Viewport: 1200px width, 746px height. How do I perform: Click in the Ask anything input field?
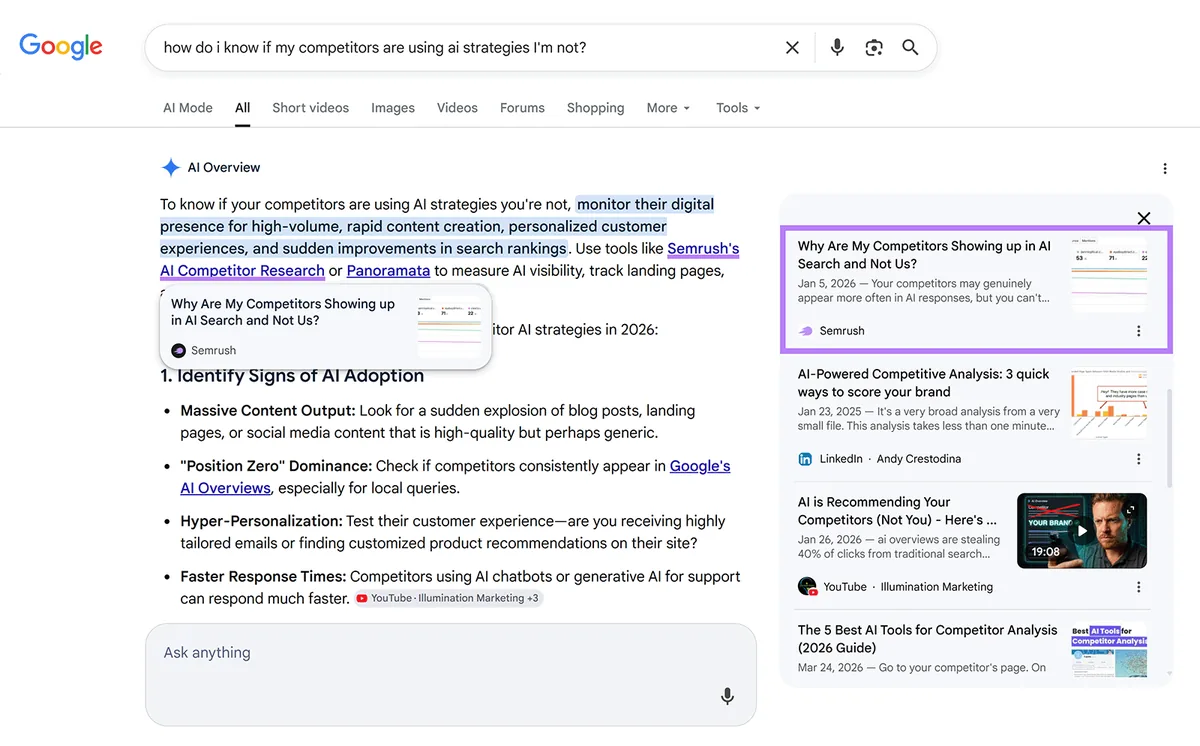(451, 674)
